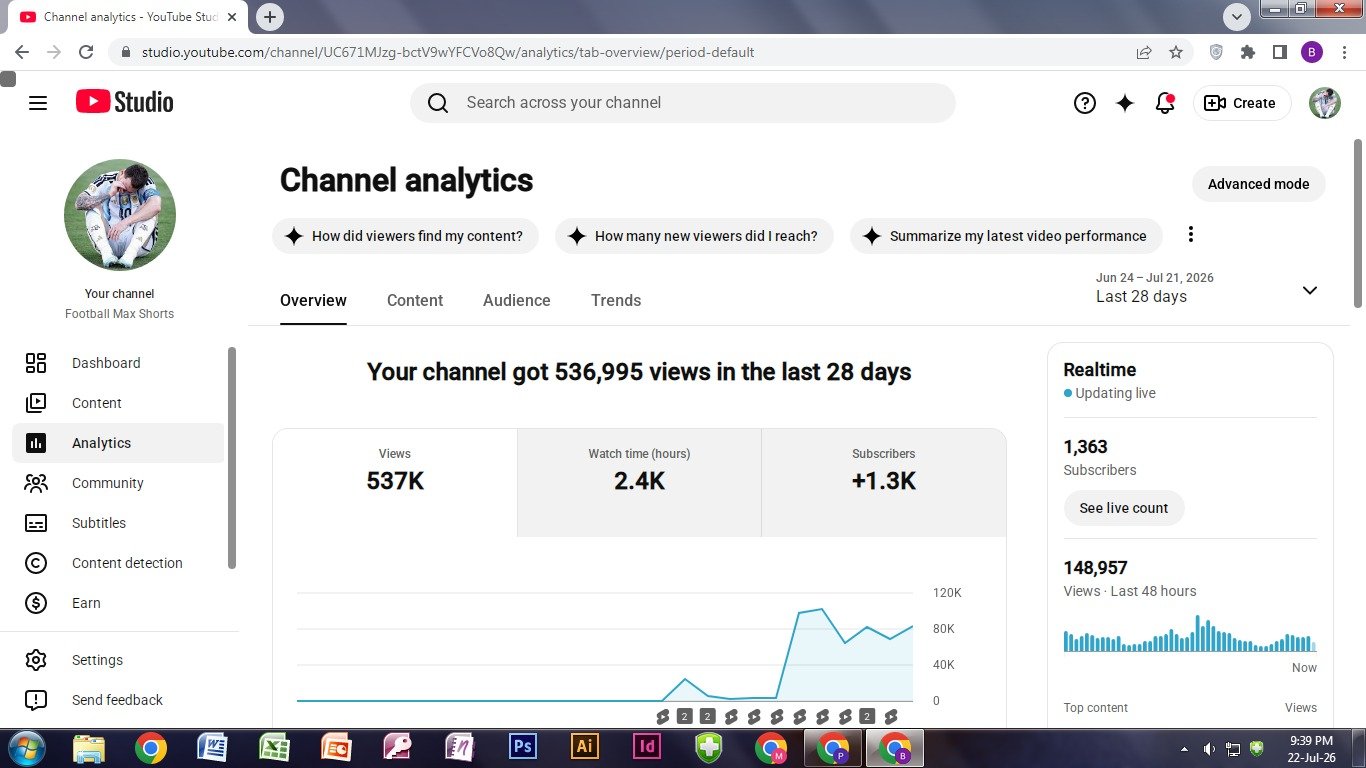Viewport: 1366px width, 768px height.
Task: Click the left sidebar scrollbar
Action: 232,458
